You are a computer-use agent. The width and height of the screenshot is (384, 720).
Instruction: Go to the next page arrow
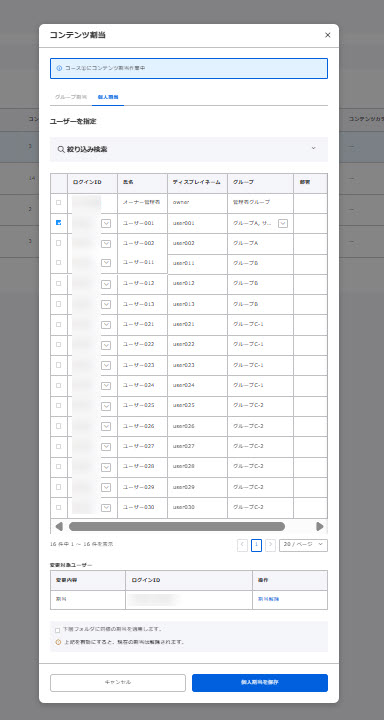click(x=271, y=545)
